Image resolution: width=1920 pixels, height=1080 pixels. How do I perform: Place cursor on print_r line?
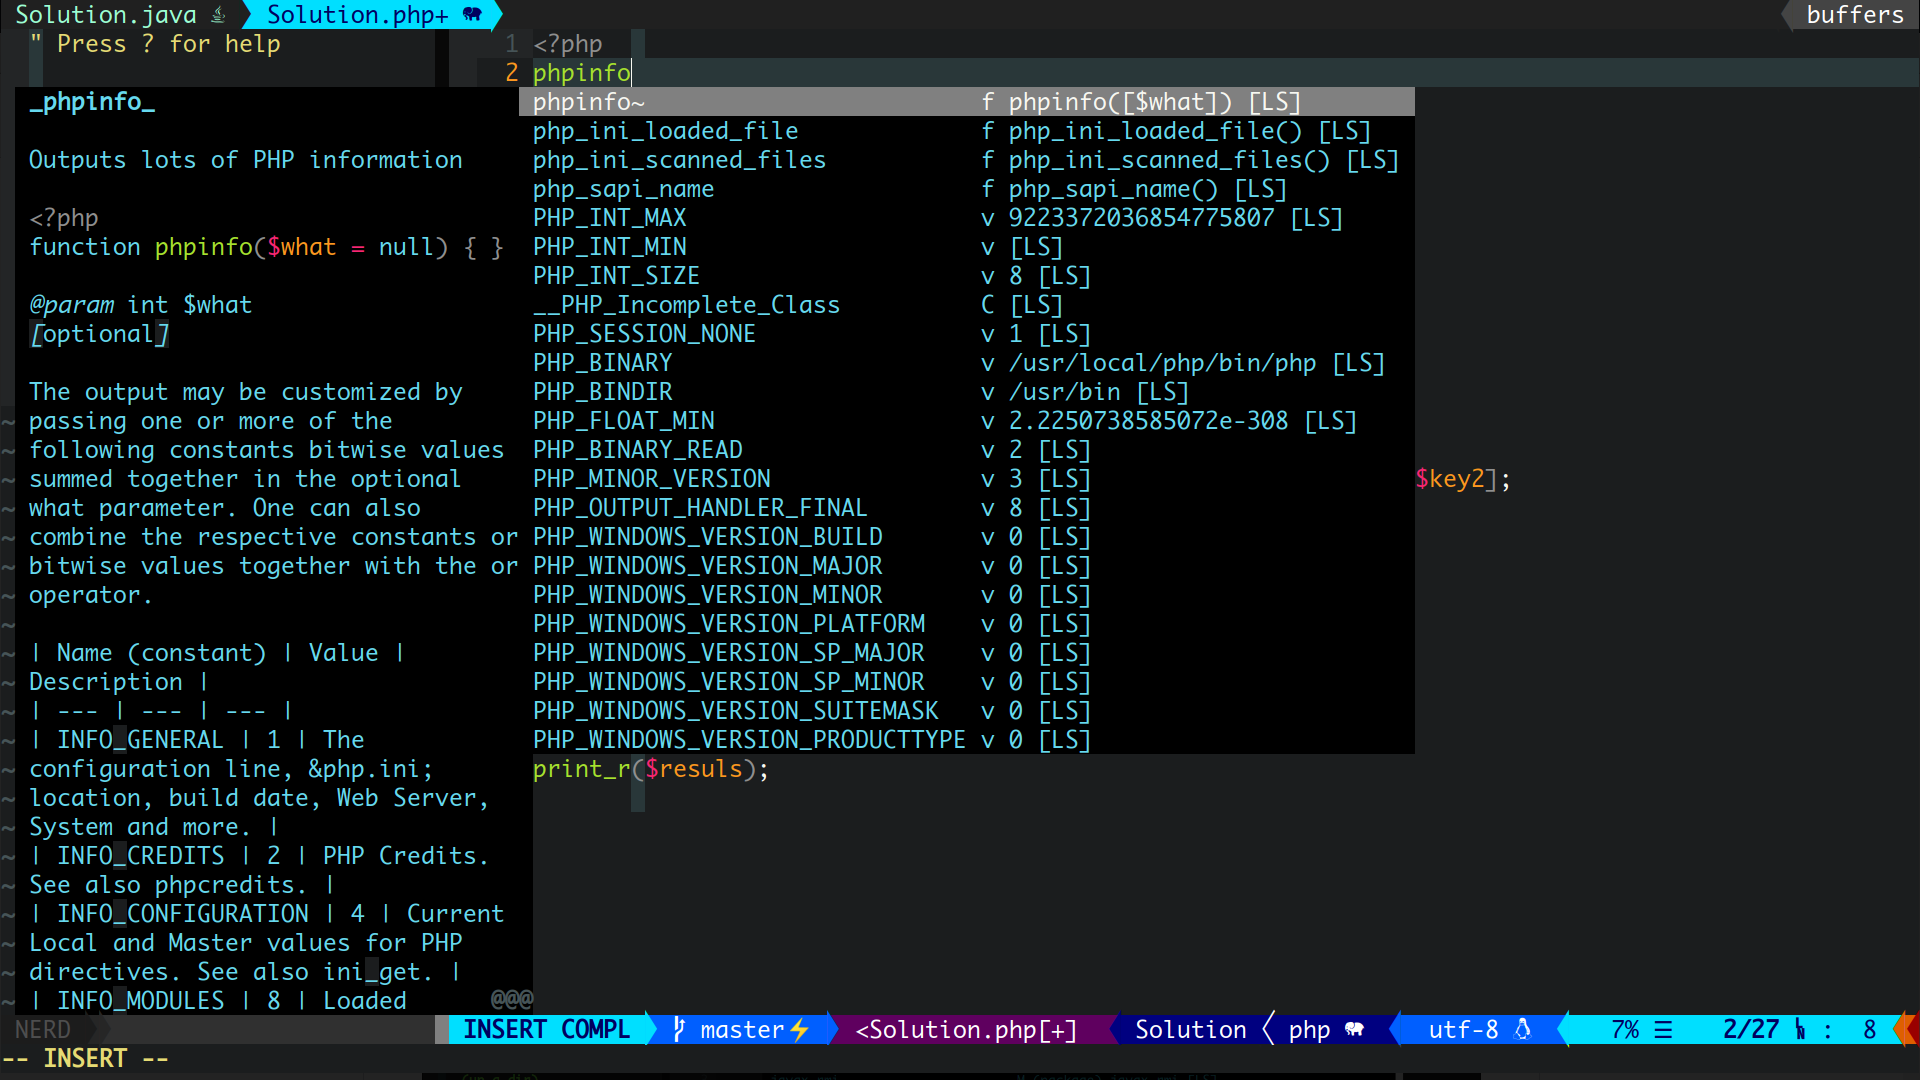point(650,769)
